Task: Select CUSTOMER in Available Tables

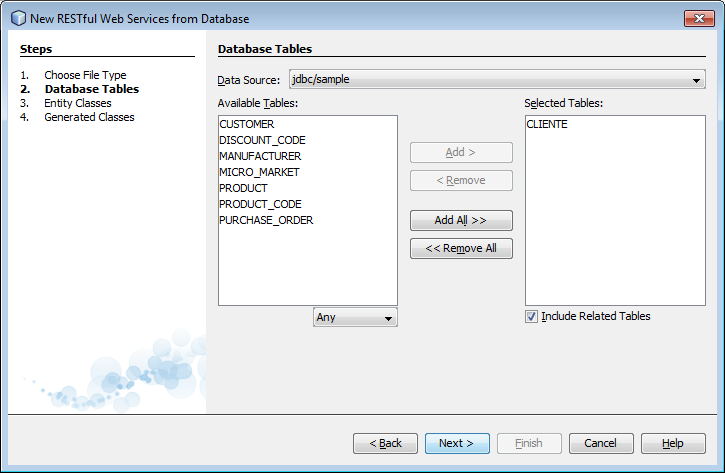Action: pos(246,124)
